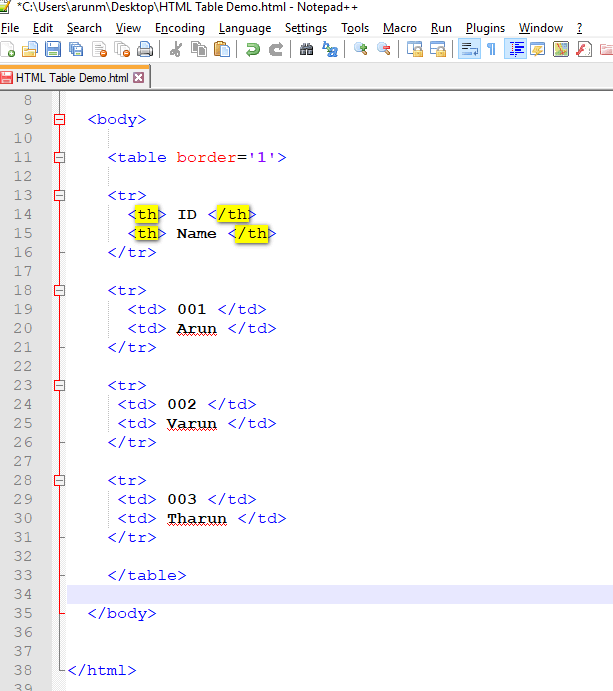Click the Save All icon
Image resolution: width=613 pixels, height=691 pixels.
[76, 49]
